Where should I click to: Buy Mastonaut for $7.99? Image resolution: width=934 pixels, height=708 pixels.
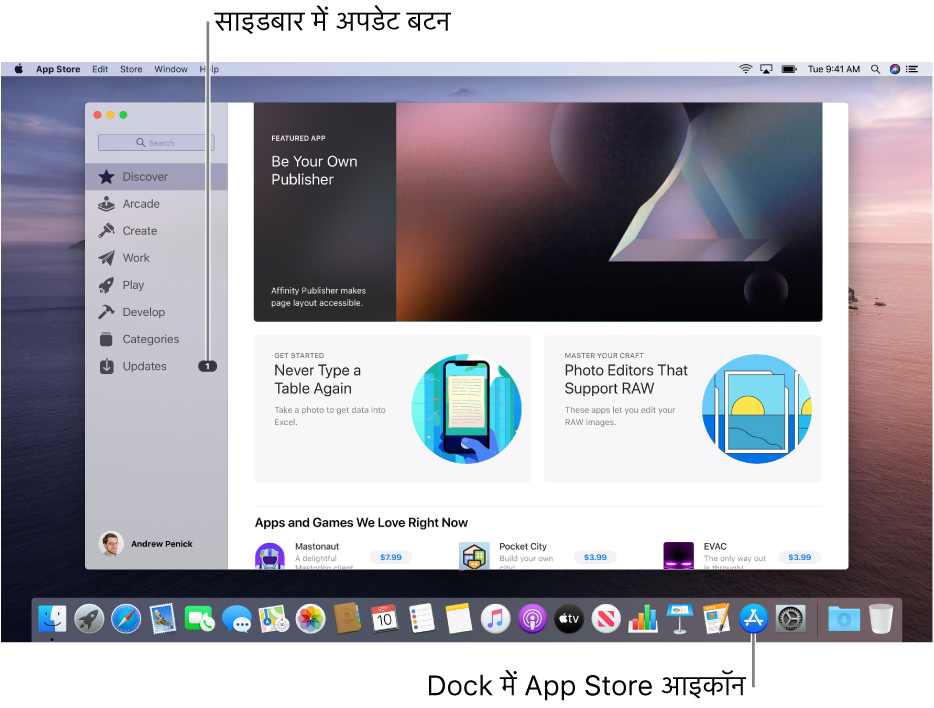coord(391,557)
